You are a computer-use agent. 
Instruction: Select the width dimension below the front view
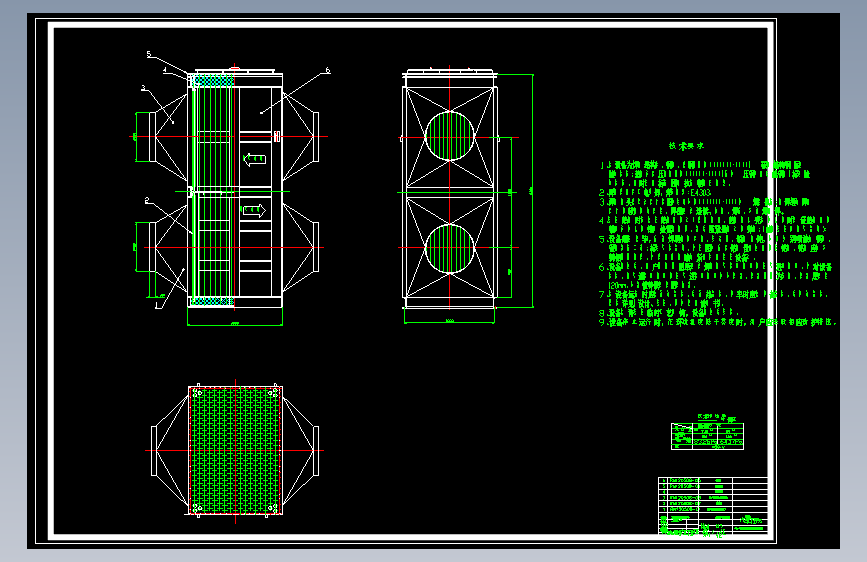pyautogui.click(x=235, y=325)
